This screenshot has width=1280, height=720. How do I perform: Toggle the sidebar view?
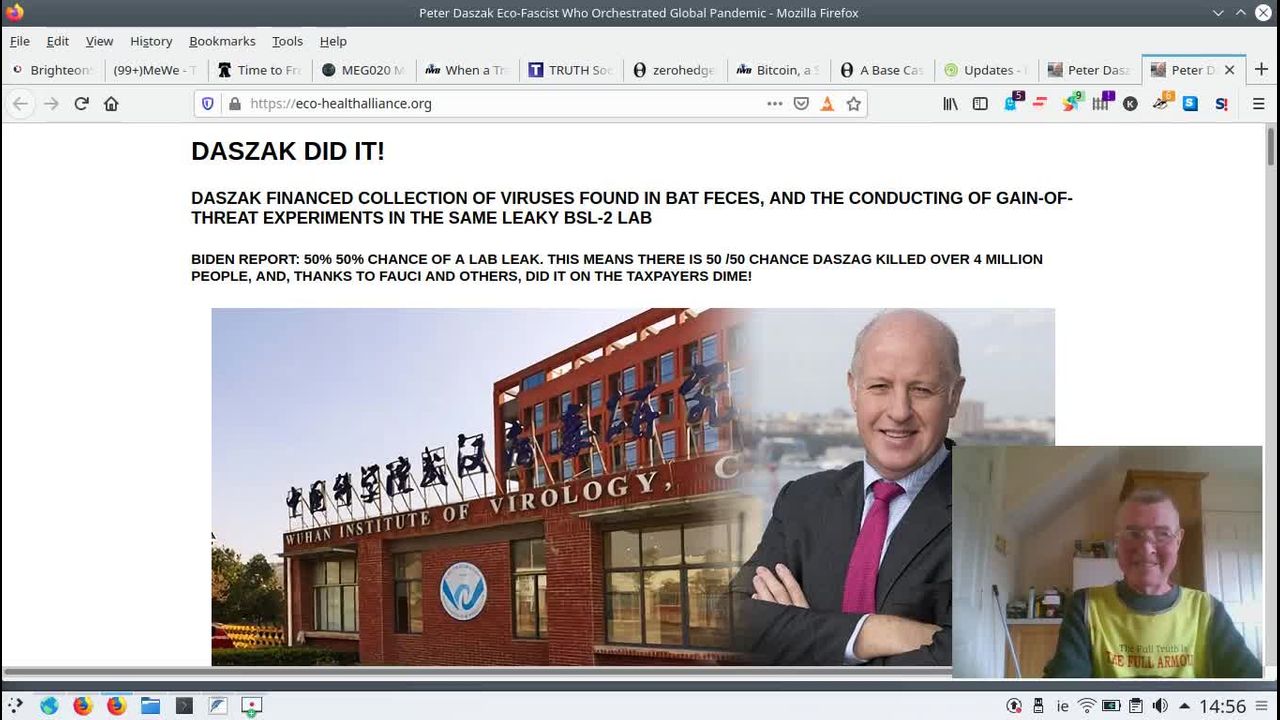pyautogui.click(x=980, y=104)
